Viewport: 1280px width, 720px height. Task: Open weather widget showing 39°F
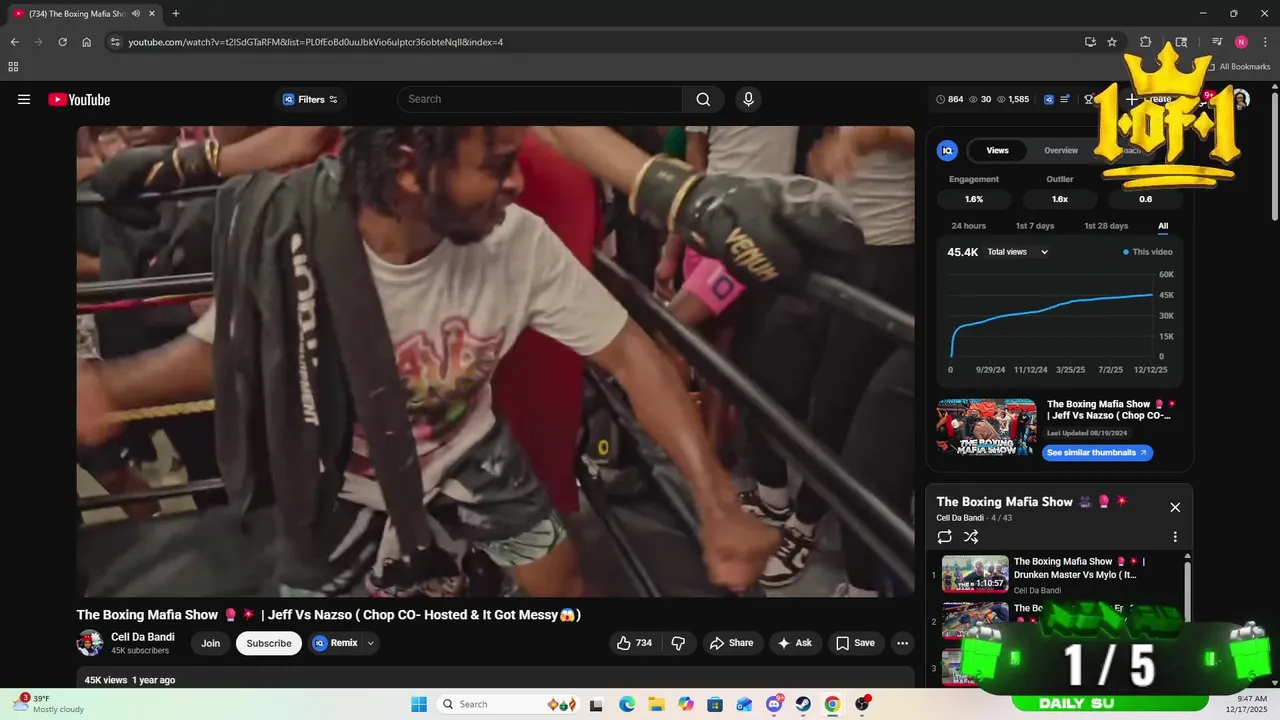pos(50,704)
